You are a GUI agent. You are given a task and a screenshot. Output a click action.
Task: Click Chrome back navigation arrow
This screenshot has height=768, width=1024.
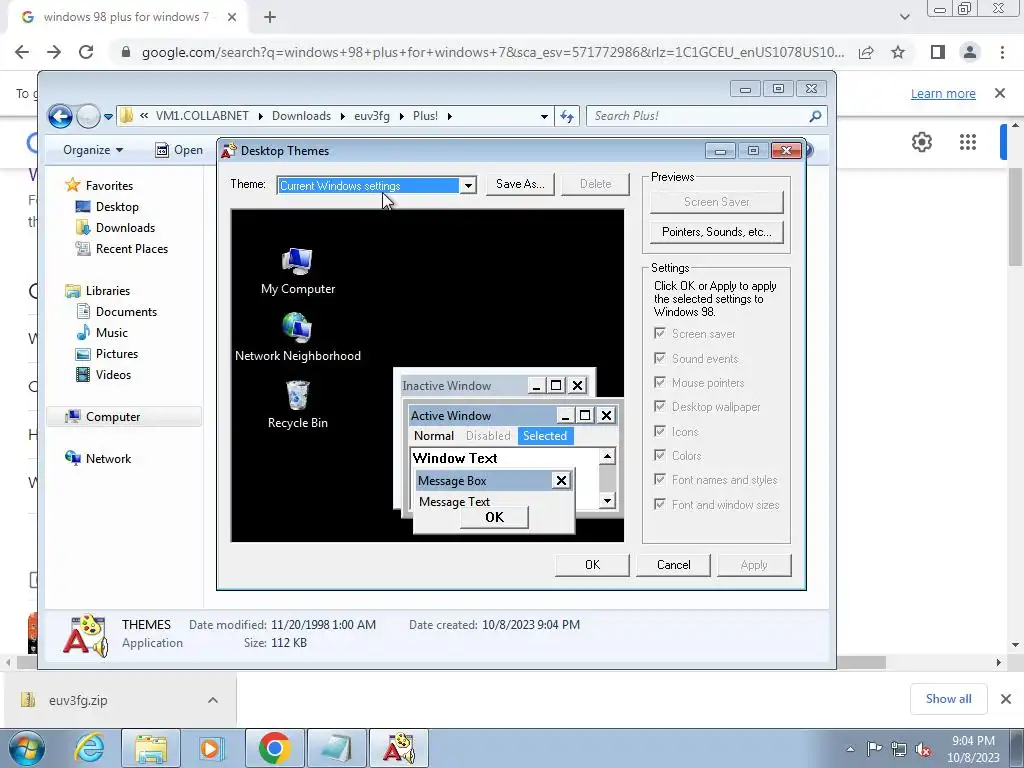[x=22, y=52]
